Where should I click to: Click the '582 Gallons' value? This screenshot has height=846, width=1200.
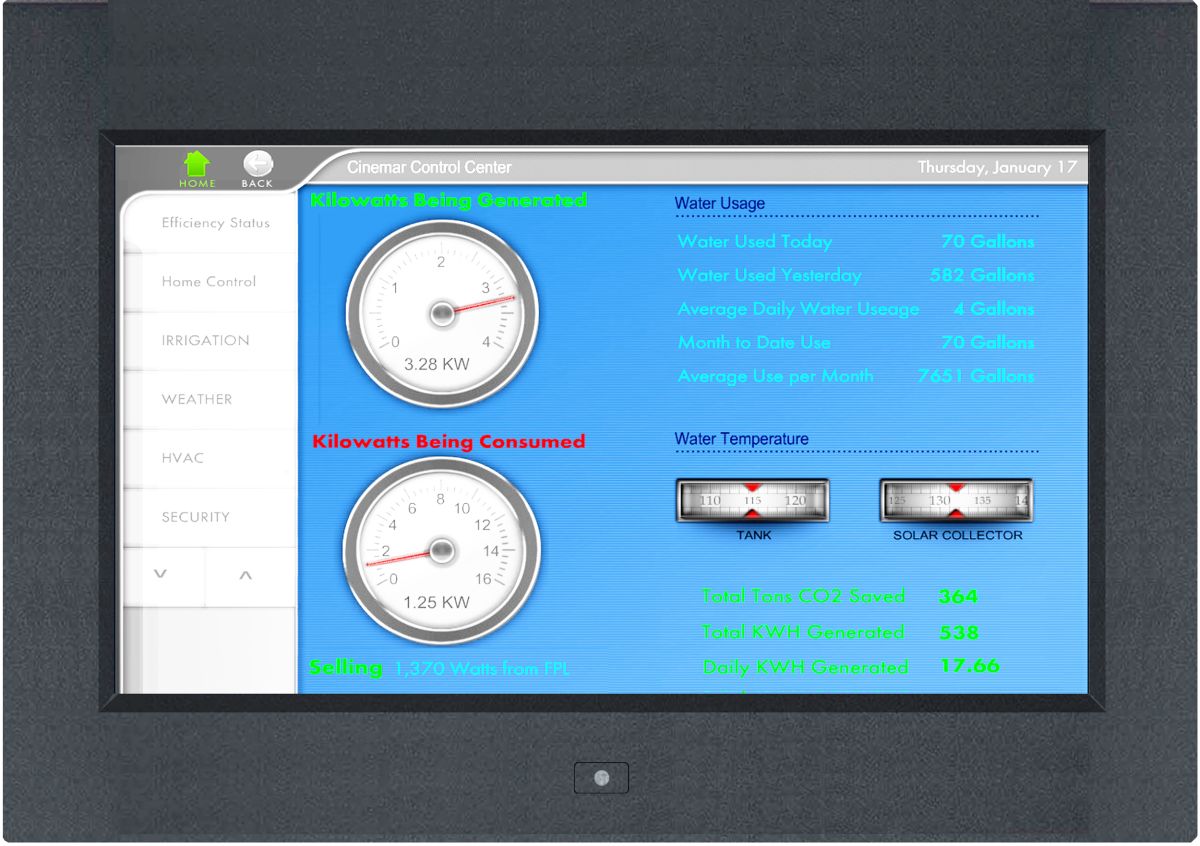pos(982,275)
